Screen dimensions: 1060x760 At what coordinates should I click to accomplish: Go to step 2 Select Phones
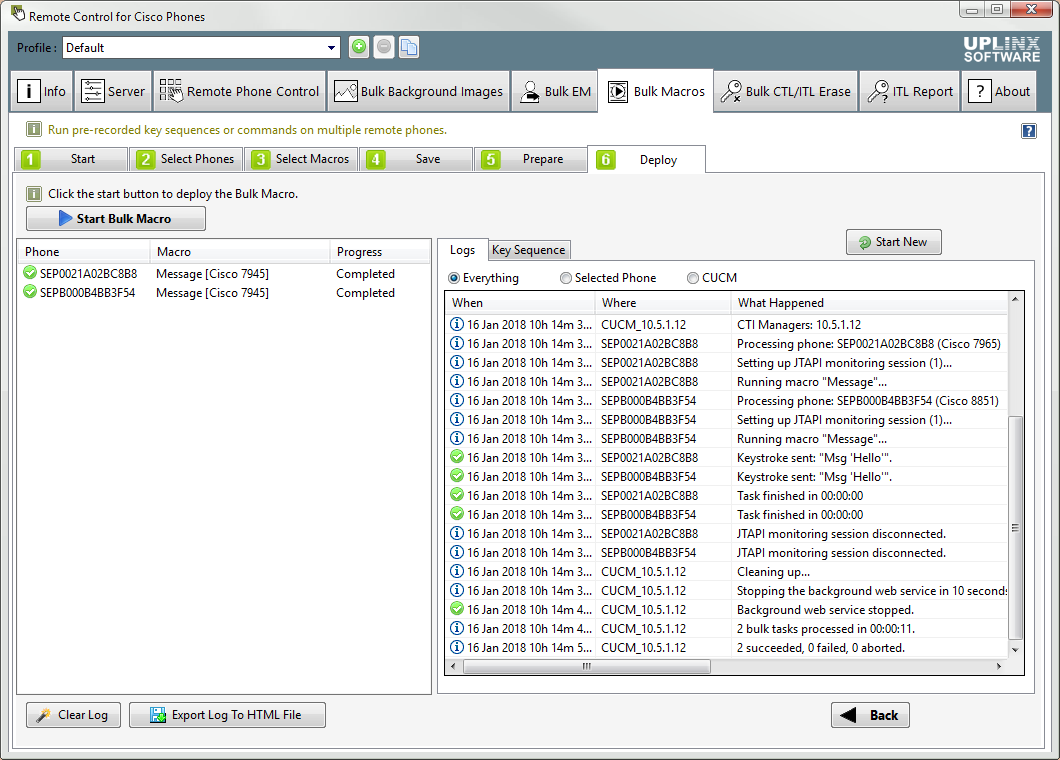(186, 159)
